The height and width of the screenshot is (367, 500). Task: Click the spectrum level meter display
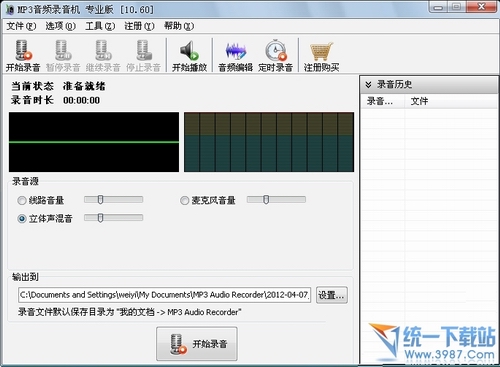click(x=269, y=142)
